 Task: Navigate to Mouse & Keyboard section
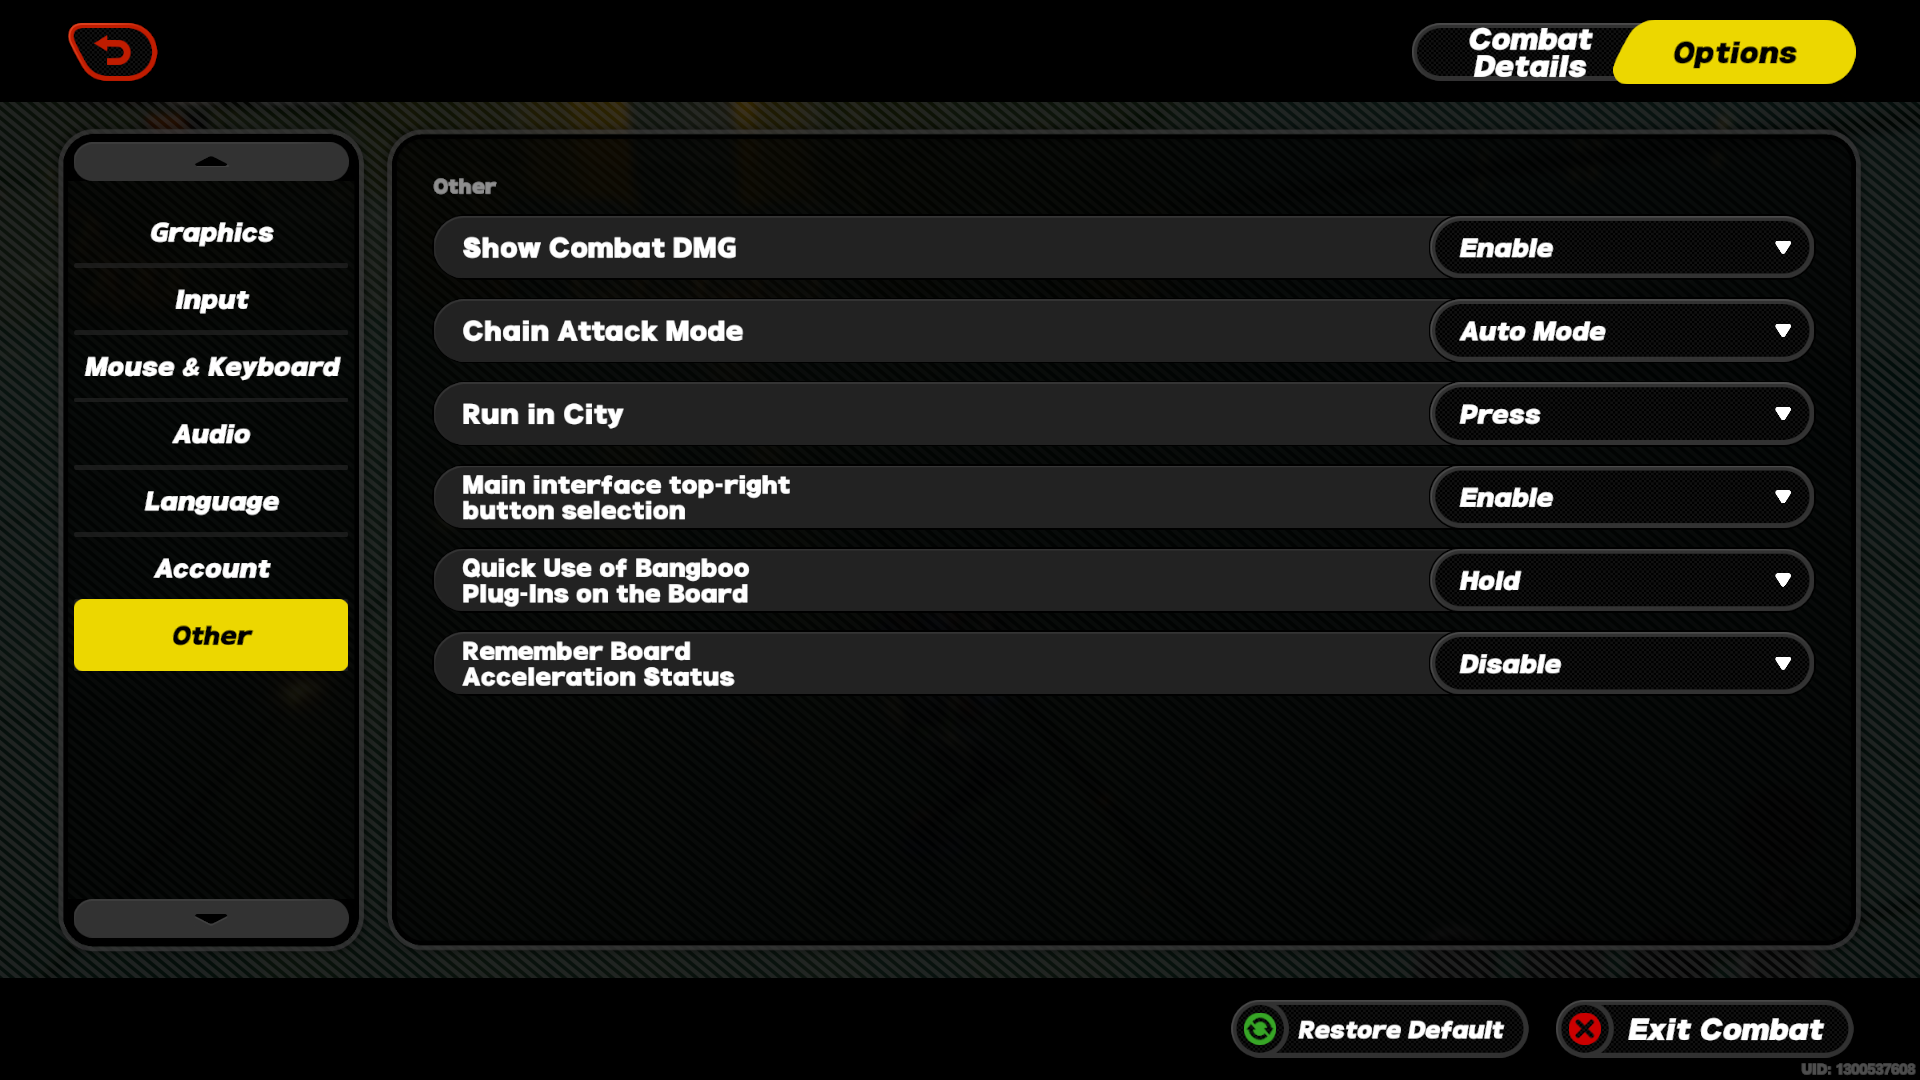click(x=212, y=367)
